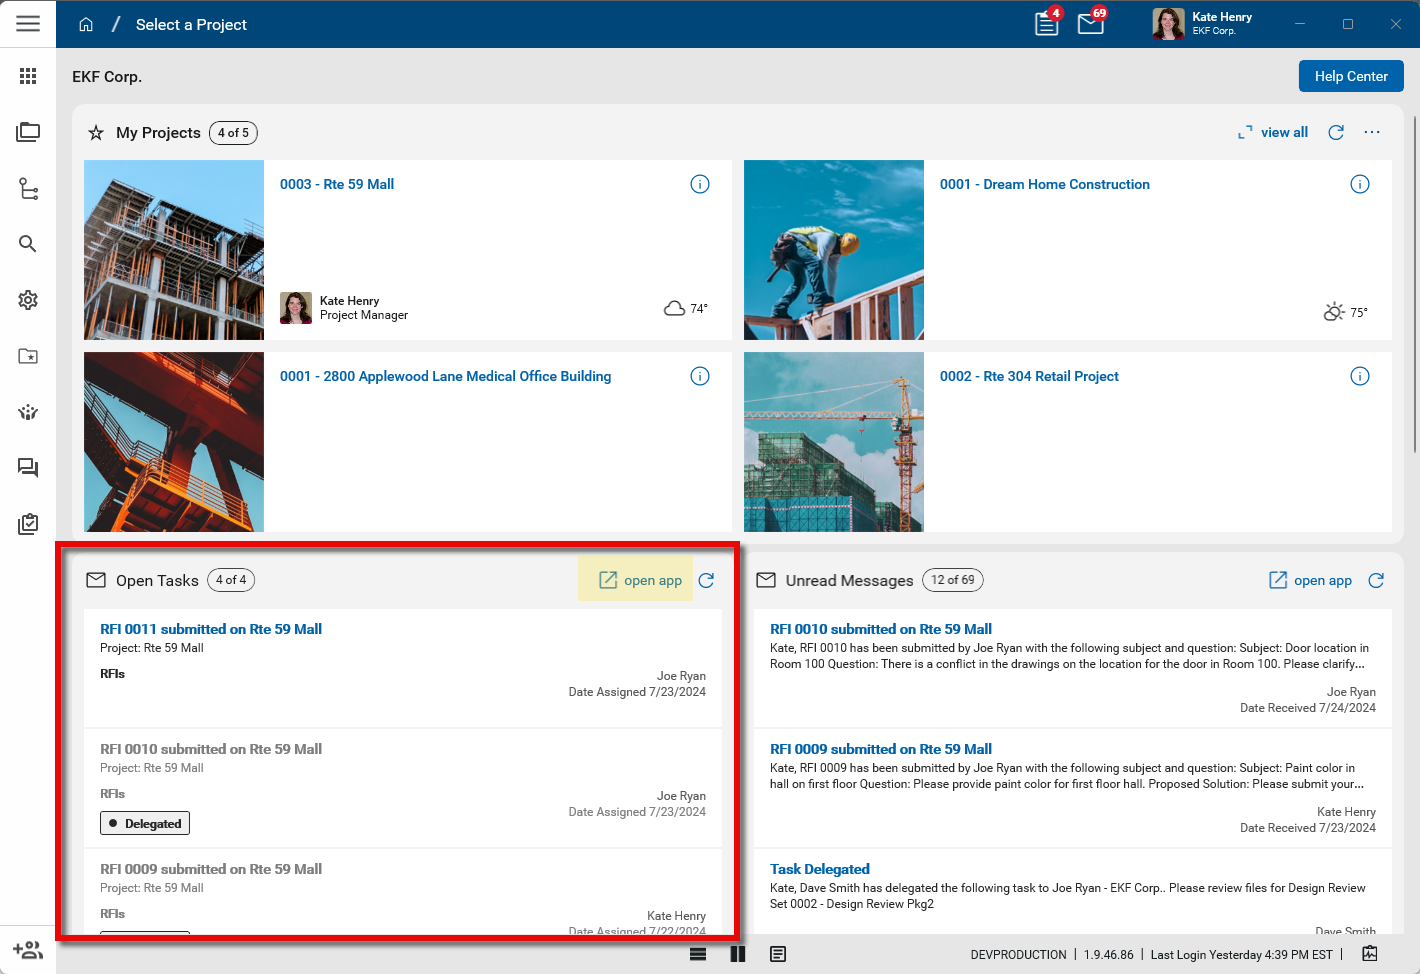Switch to list rows layout in footer
This screenshot has height=974, width=1420.
tap(698, 954)
